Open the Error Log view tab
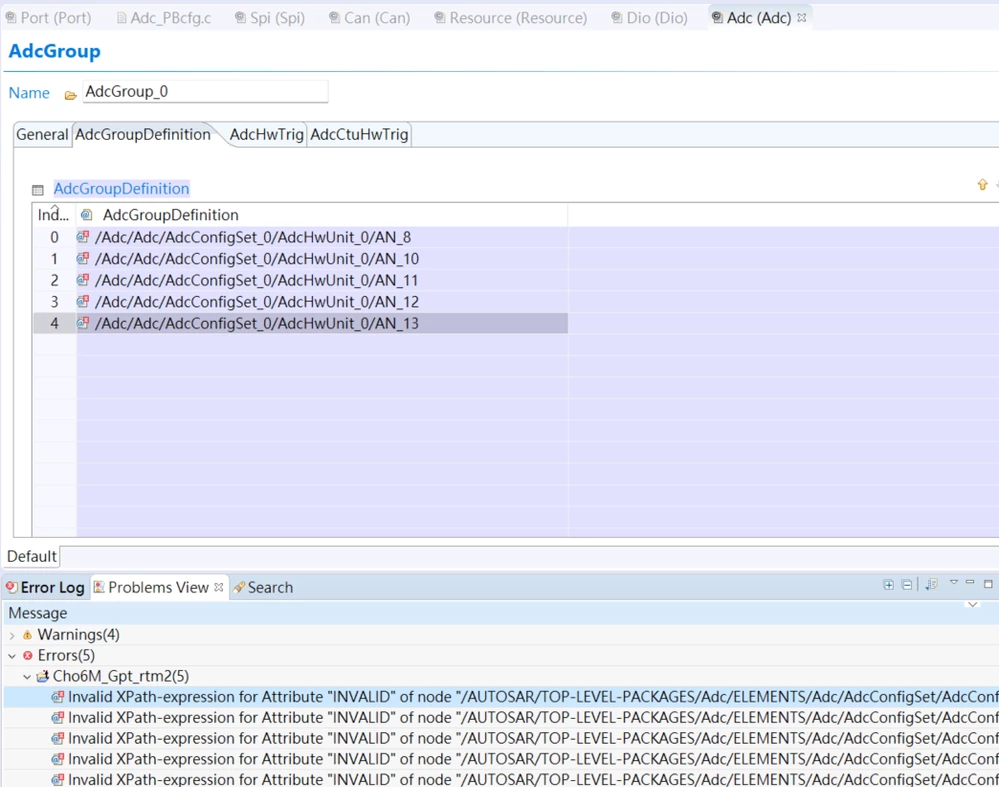Image resolution: width=999 pixels, height=787 pixels. coord(45,588)
